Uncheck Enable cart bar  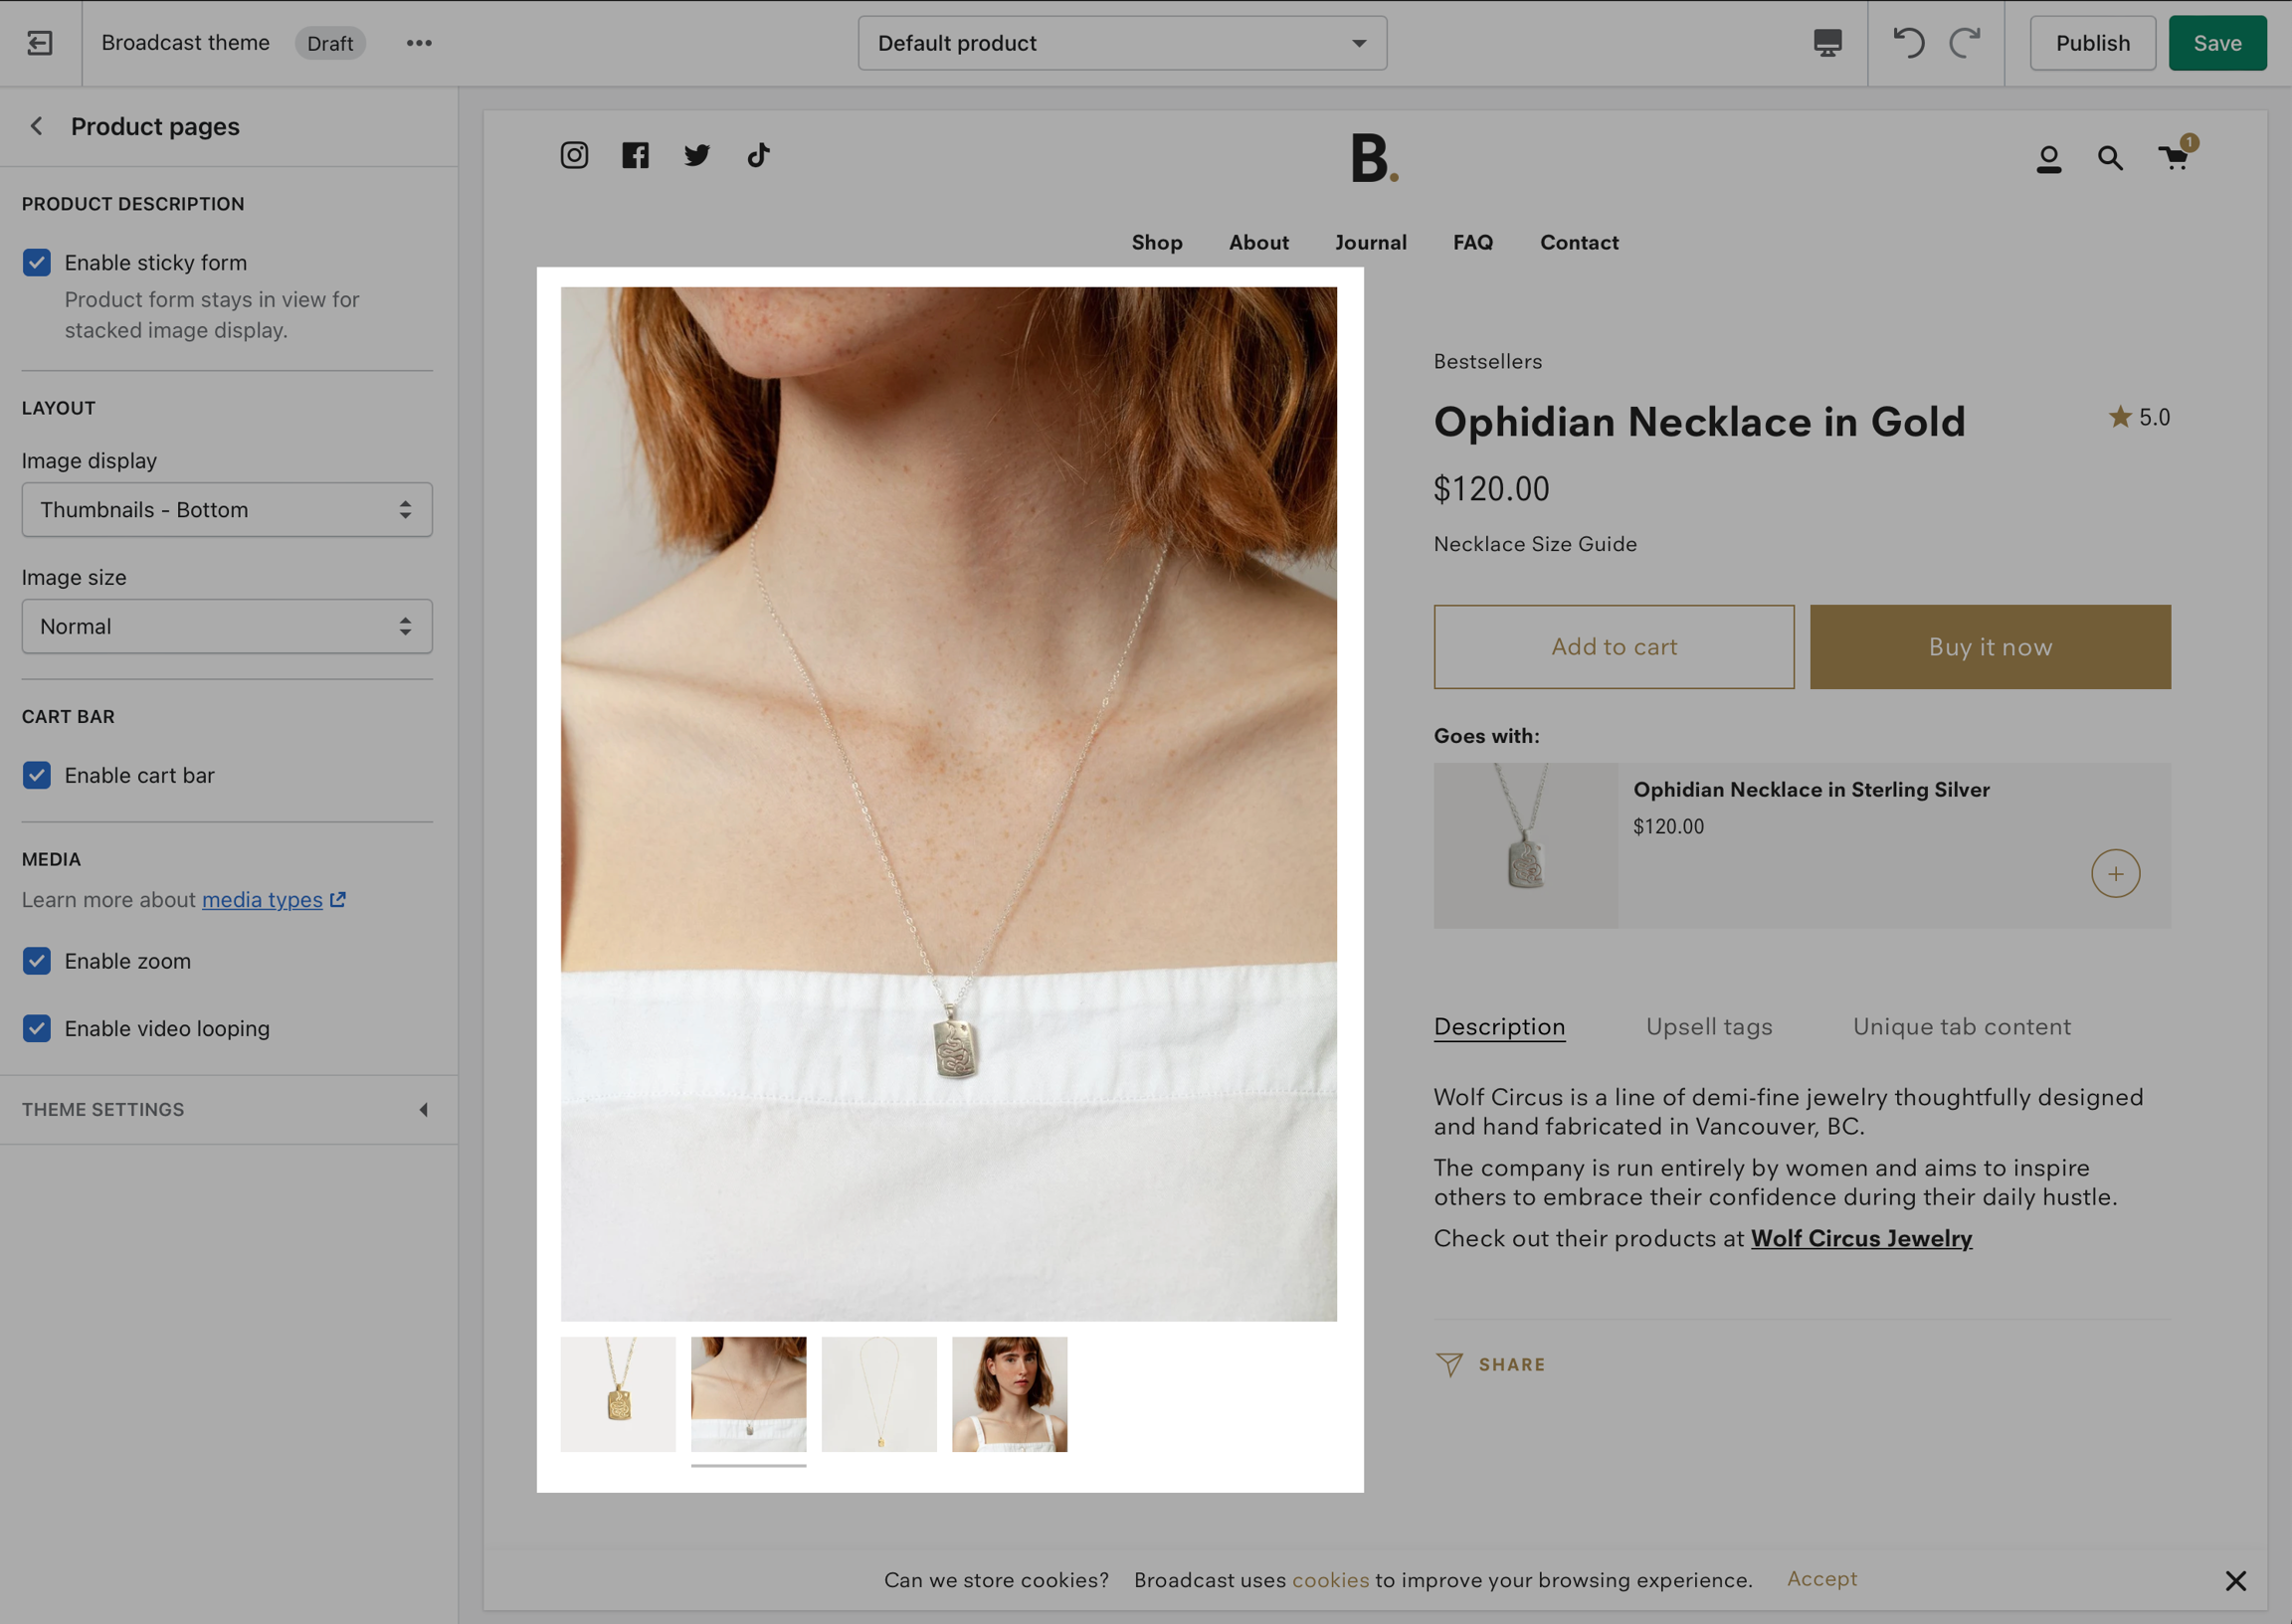point(37,776)
